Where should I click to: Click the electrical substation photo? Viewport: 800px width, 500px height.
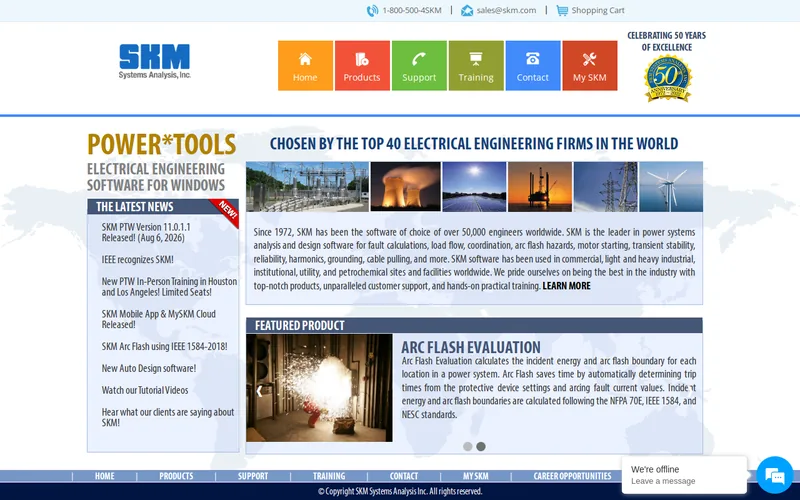307,187
